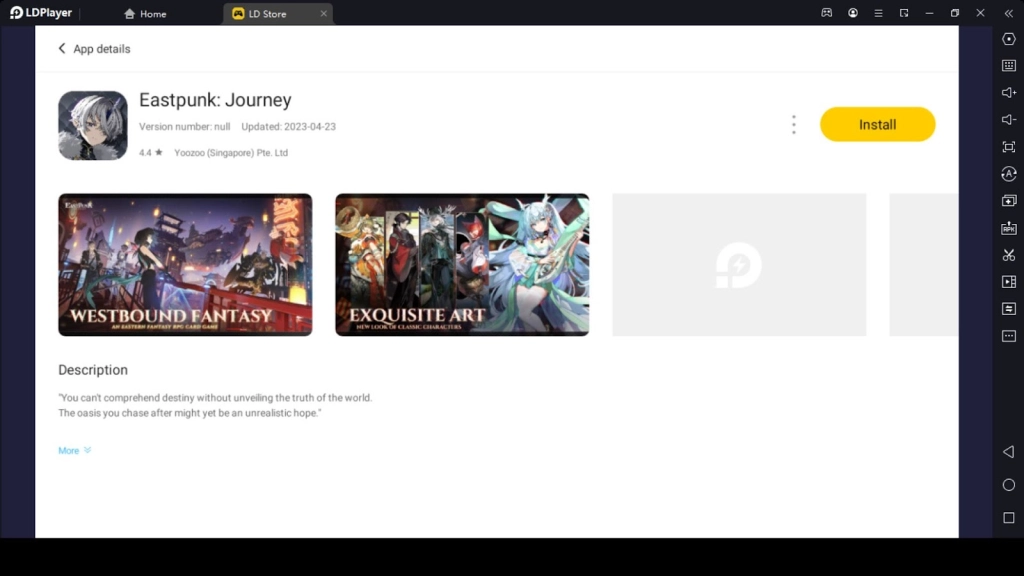Collapse the sidebar toolbar
This screenshot has width=1024, height=576.
(x=1009, y=13)
